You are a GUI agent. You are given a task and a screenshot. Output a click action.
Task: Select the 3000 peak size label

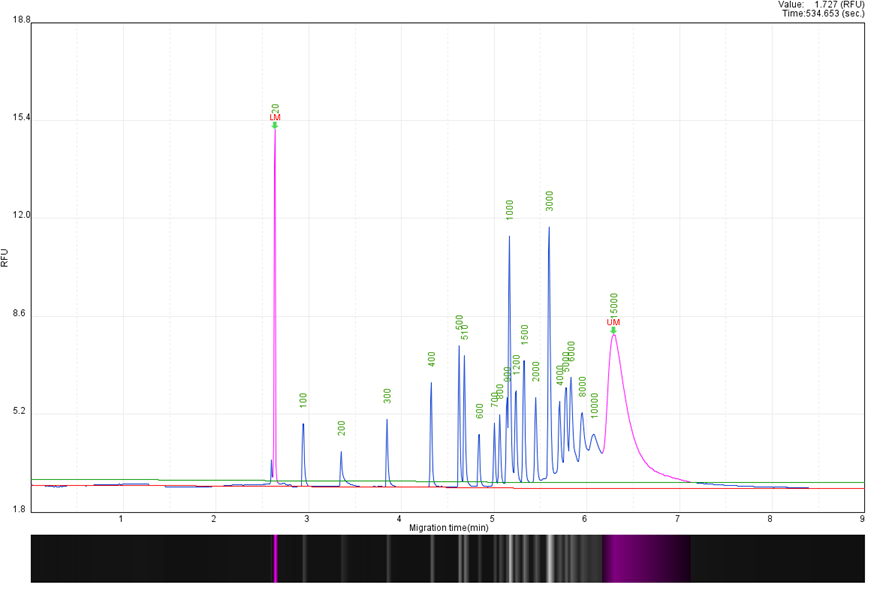549,200
